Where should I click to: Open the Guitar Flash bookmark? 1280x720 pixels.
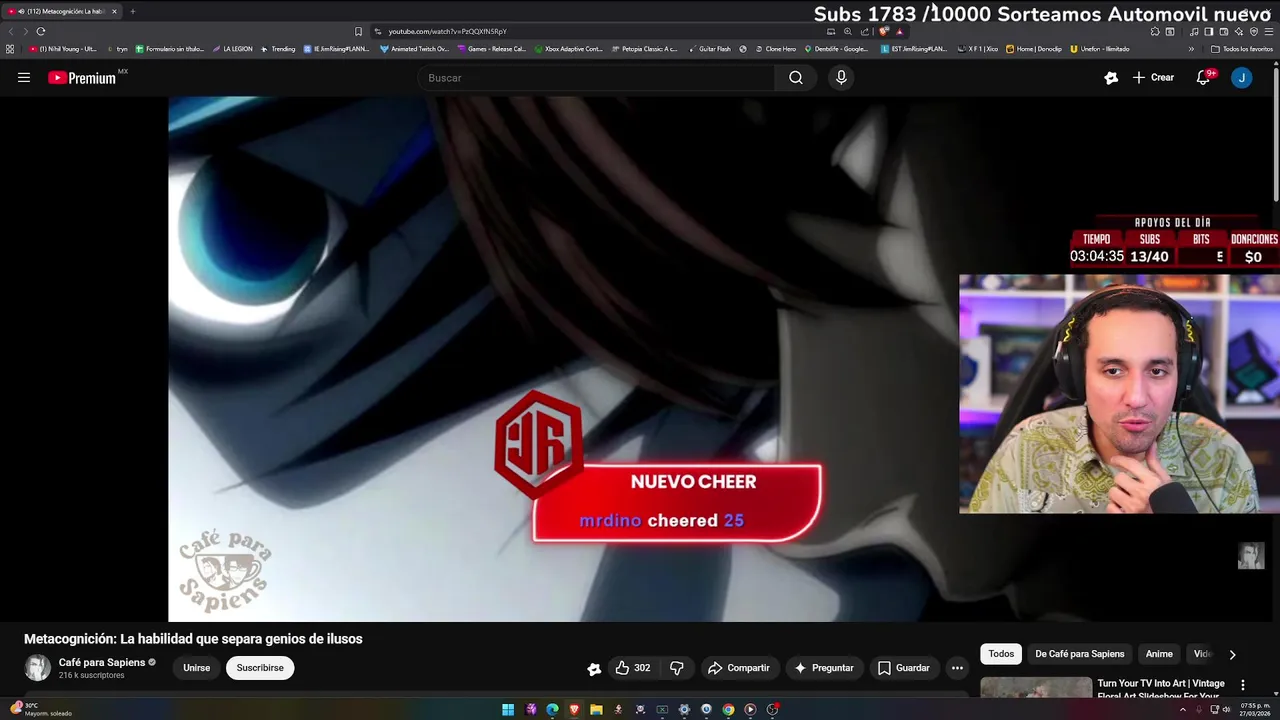(709, 48)
